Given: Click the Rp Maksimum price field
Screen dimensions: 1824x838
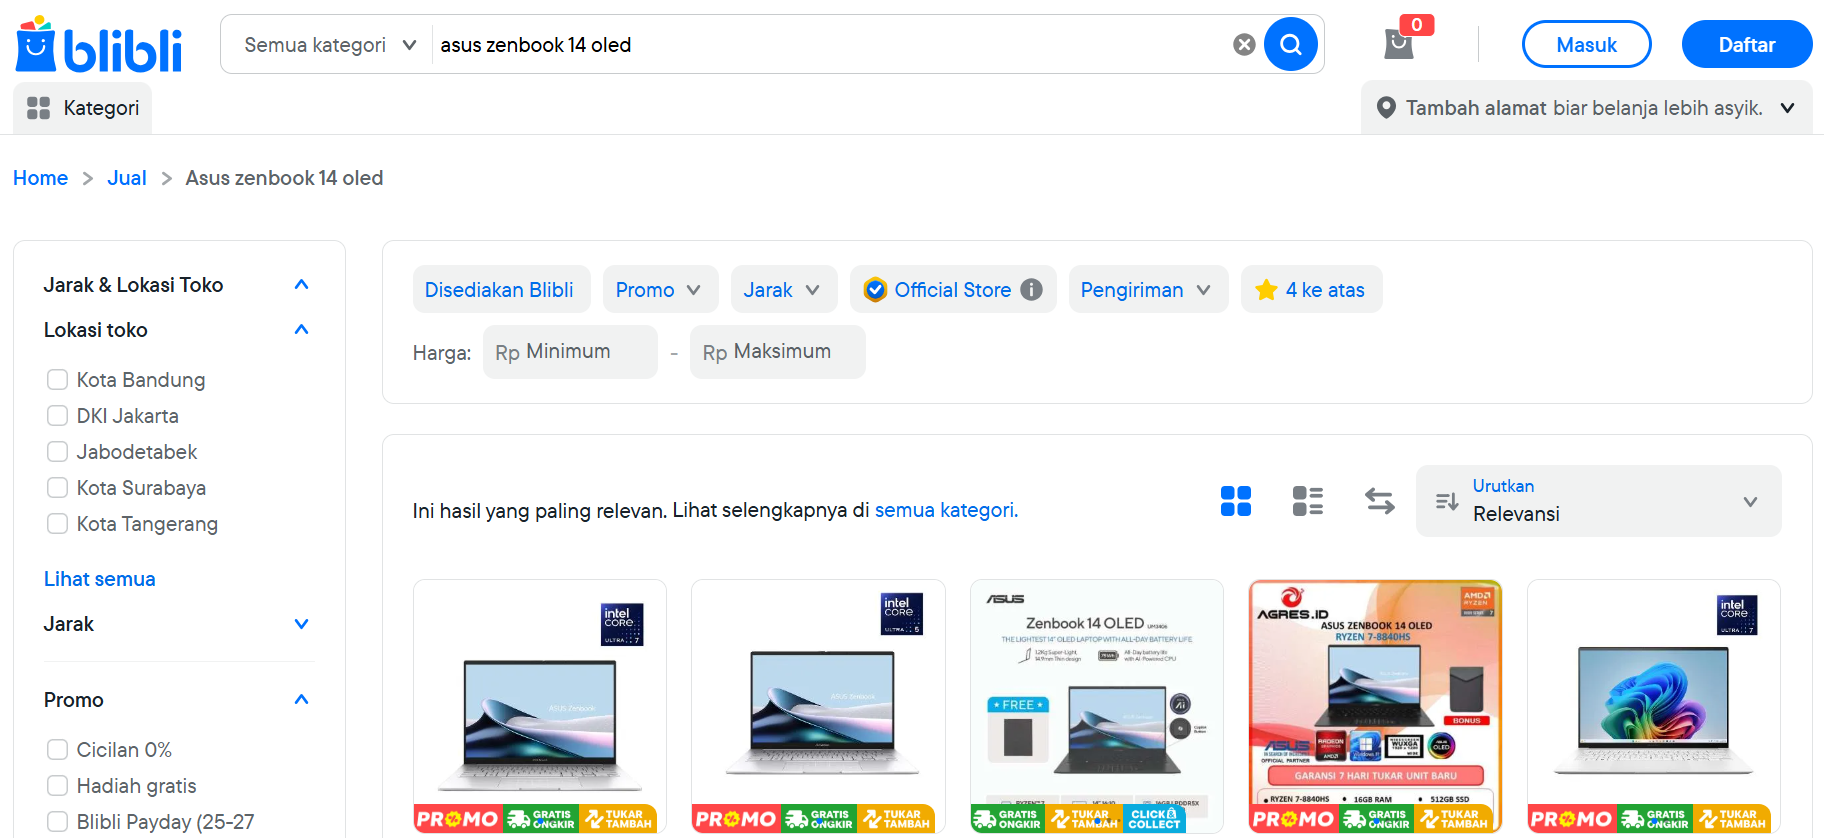Looking at the screenshot, I should [x=777, y=352].
